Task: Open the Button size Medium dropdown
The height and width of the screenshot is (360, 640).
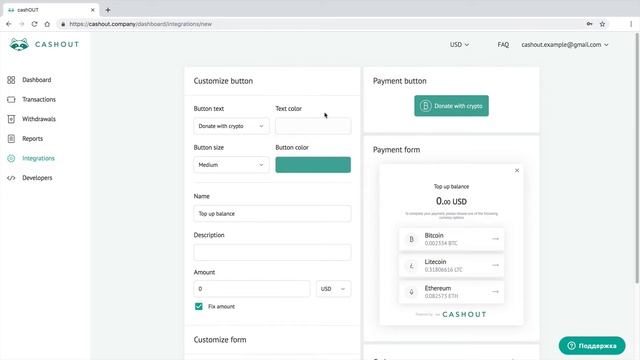Action: pos(231,165)
